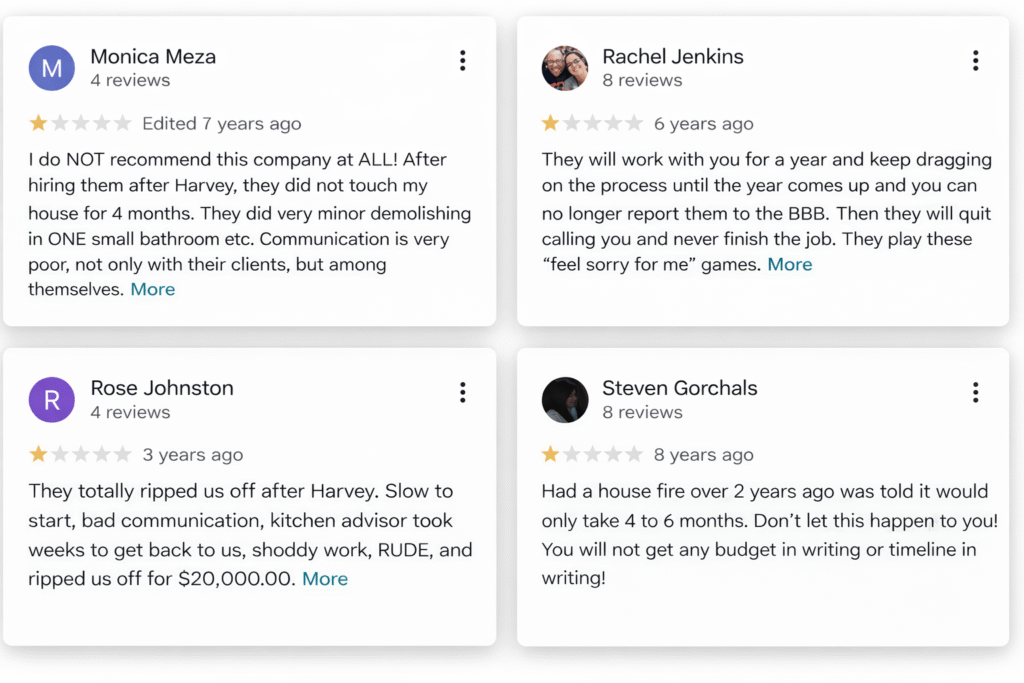Screen dimensions: 1024x683
Task: Open Rose Johnston's reviewer profile name
Action: [x=162, y=388]
